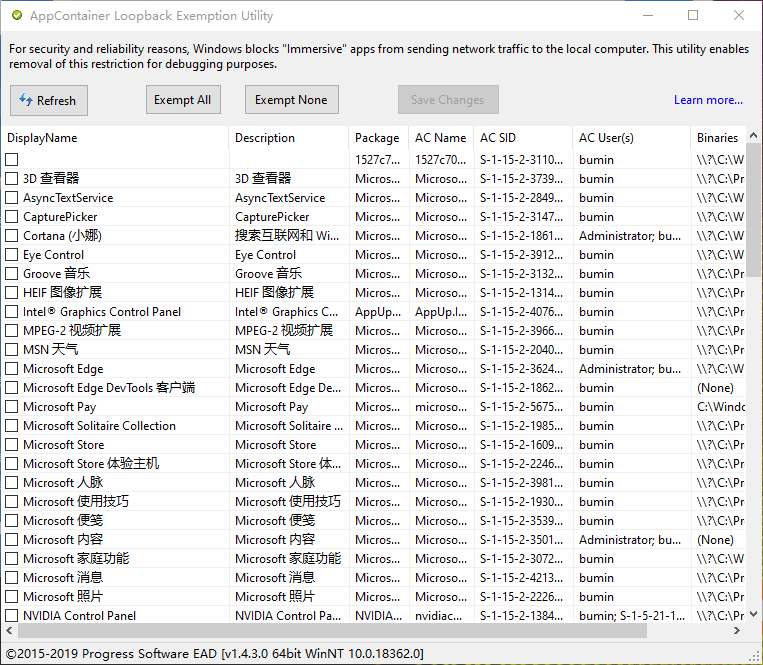Click C:\Windc binaries cell for Microsoft Pay
This screenshot has width=763, height=665.
(x=720, y=407)
